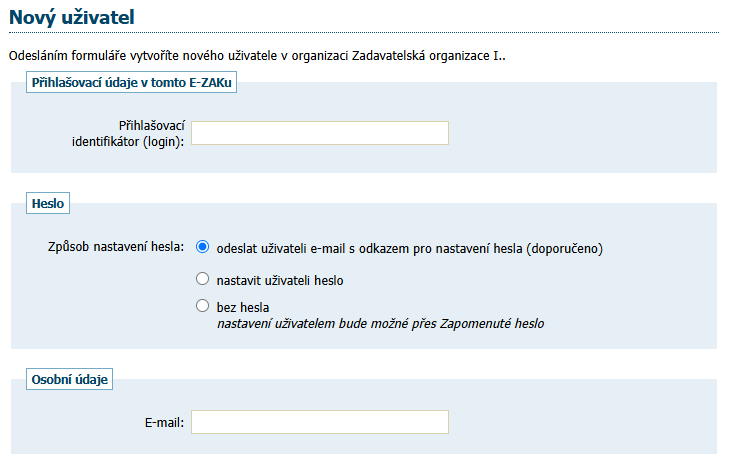Focus the E-mail text field
This screenshot has height=465, width=729.
tap(320, 422)
